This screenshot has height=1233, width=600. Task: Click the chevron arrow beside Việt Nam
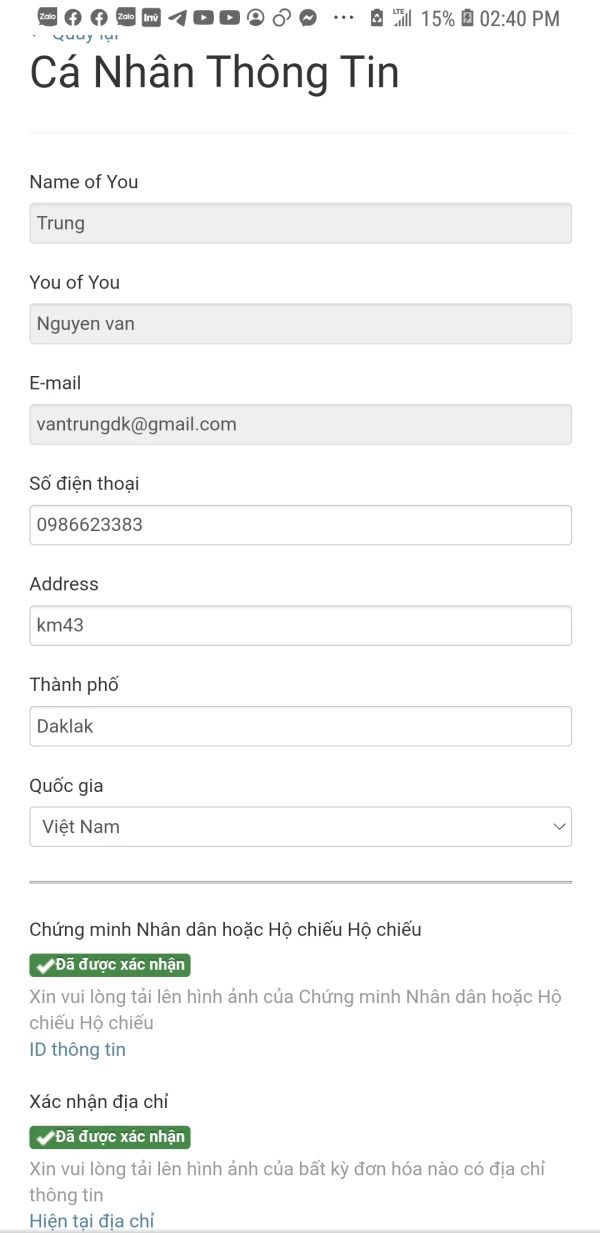pos(558,827)
